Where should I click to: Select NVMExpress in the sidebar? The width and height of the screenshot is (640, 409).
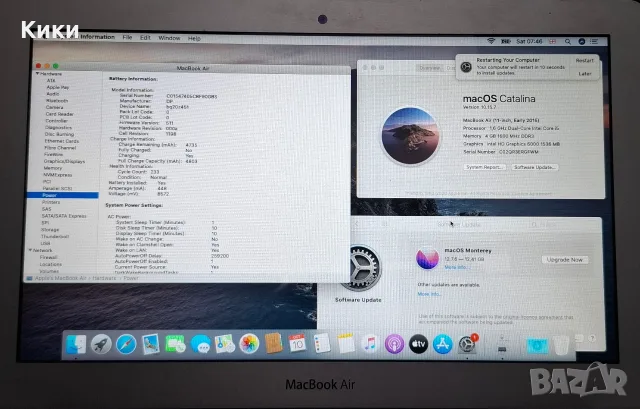[x=58, y=175]
